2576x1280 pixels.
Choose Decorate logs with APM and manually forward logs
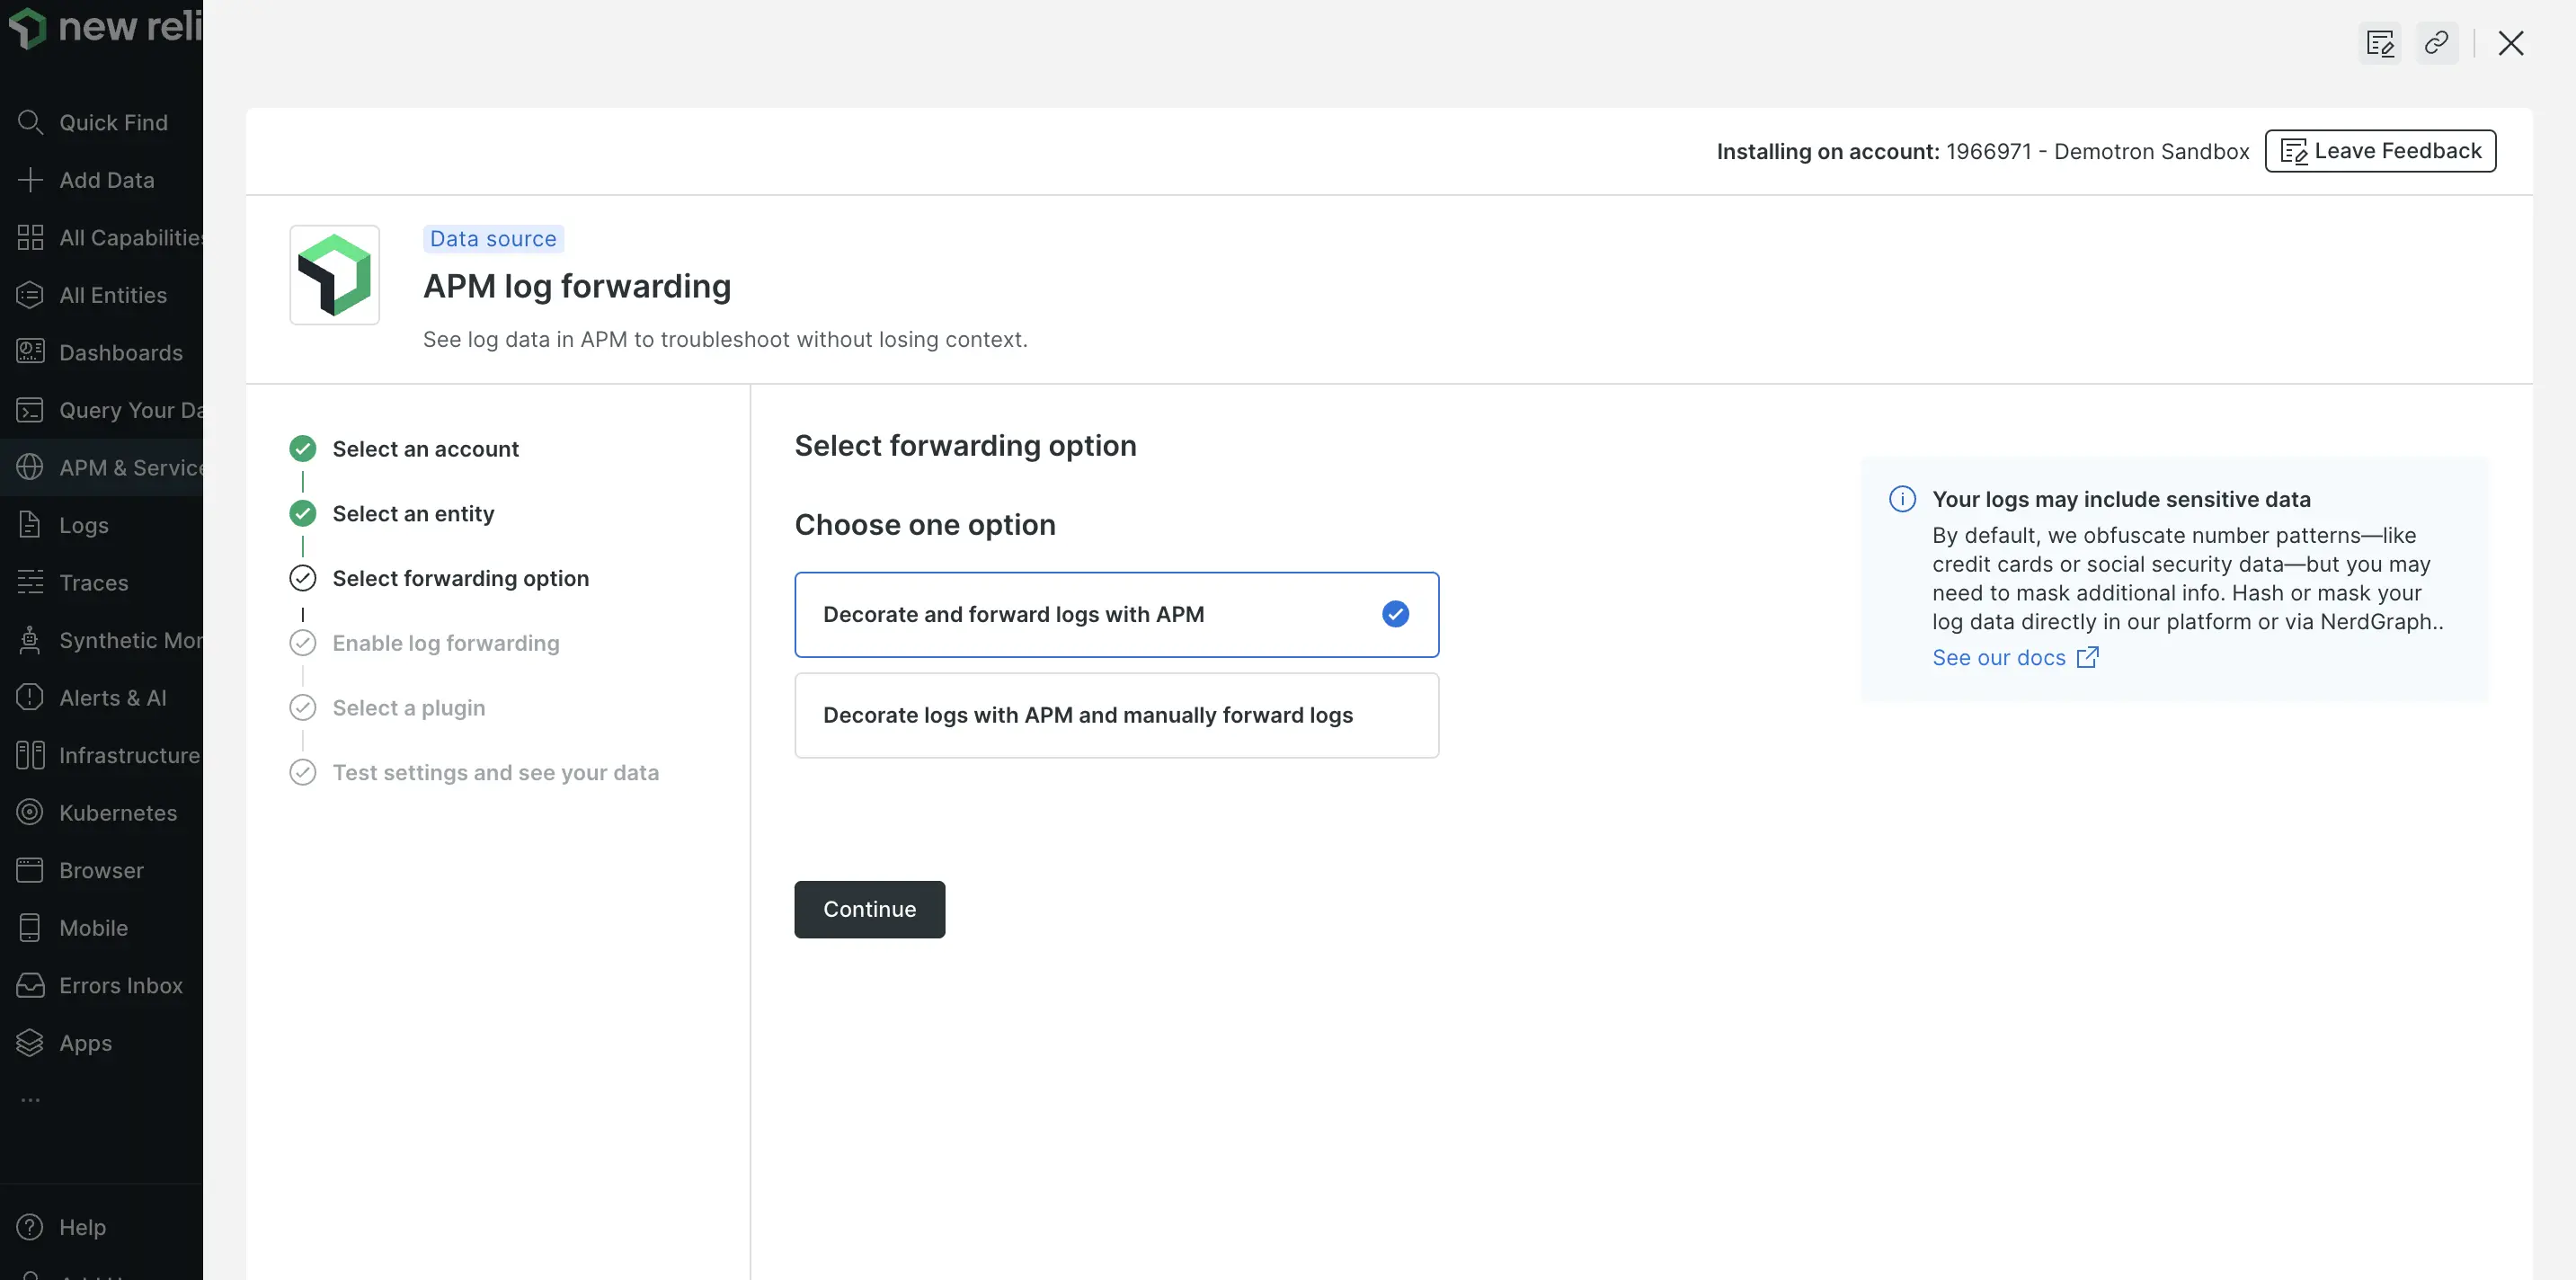pos(1117,715)
